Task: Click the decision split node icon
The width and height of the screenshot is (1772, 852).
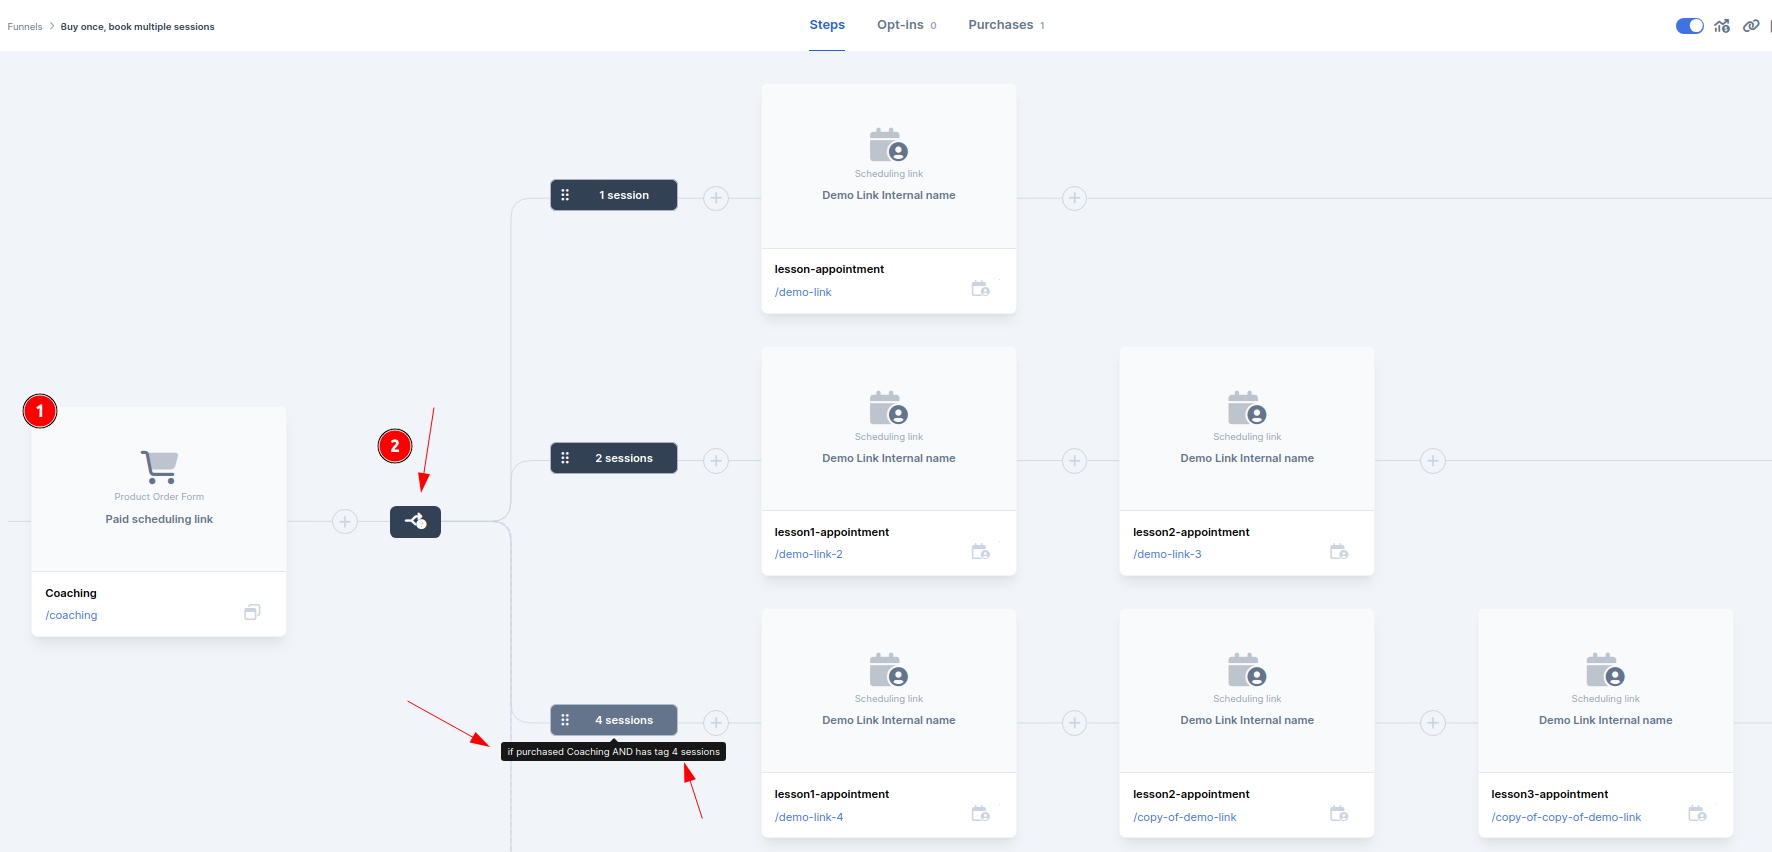Action: tap(415, 521)
